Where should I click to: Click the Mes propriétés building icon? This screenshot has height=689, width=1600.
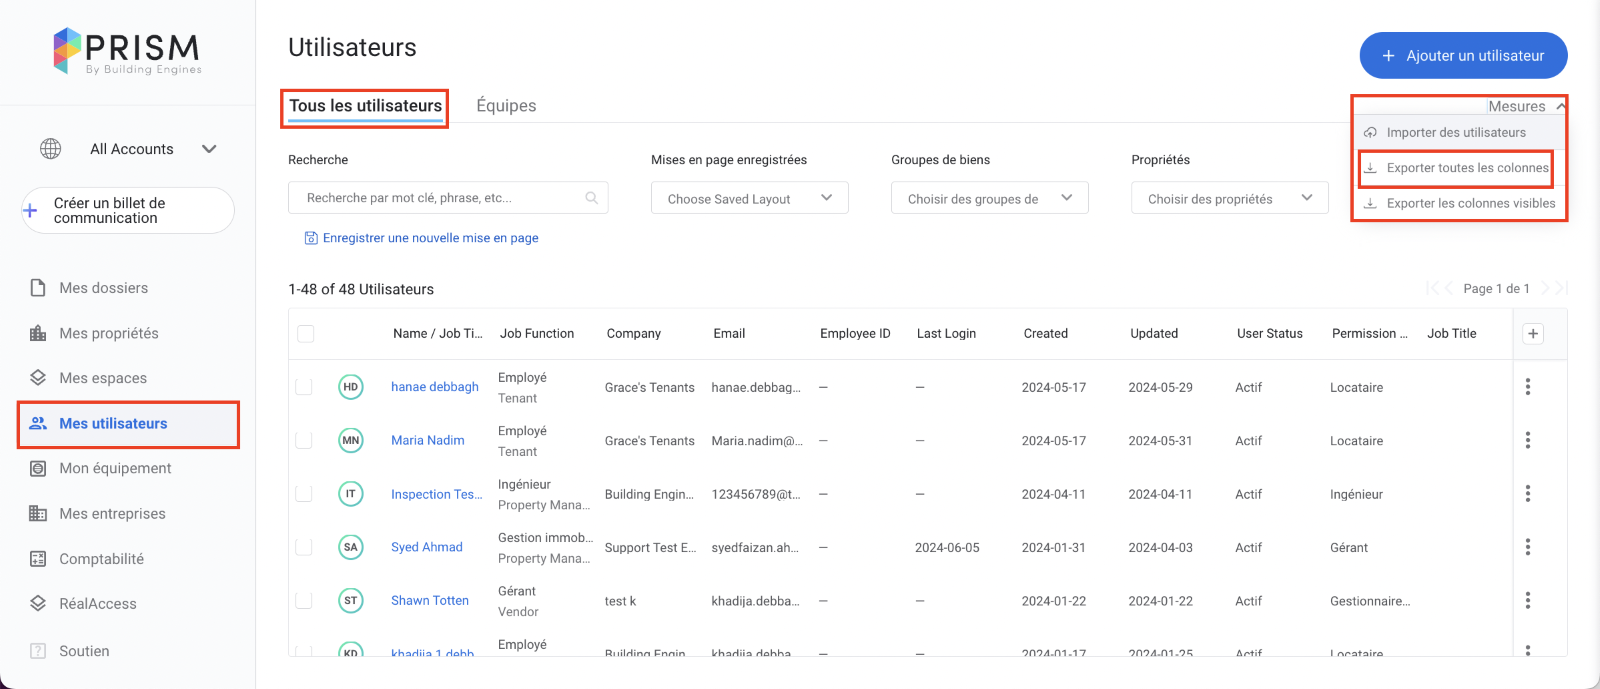point(38,333)
